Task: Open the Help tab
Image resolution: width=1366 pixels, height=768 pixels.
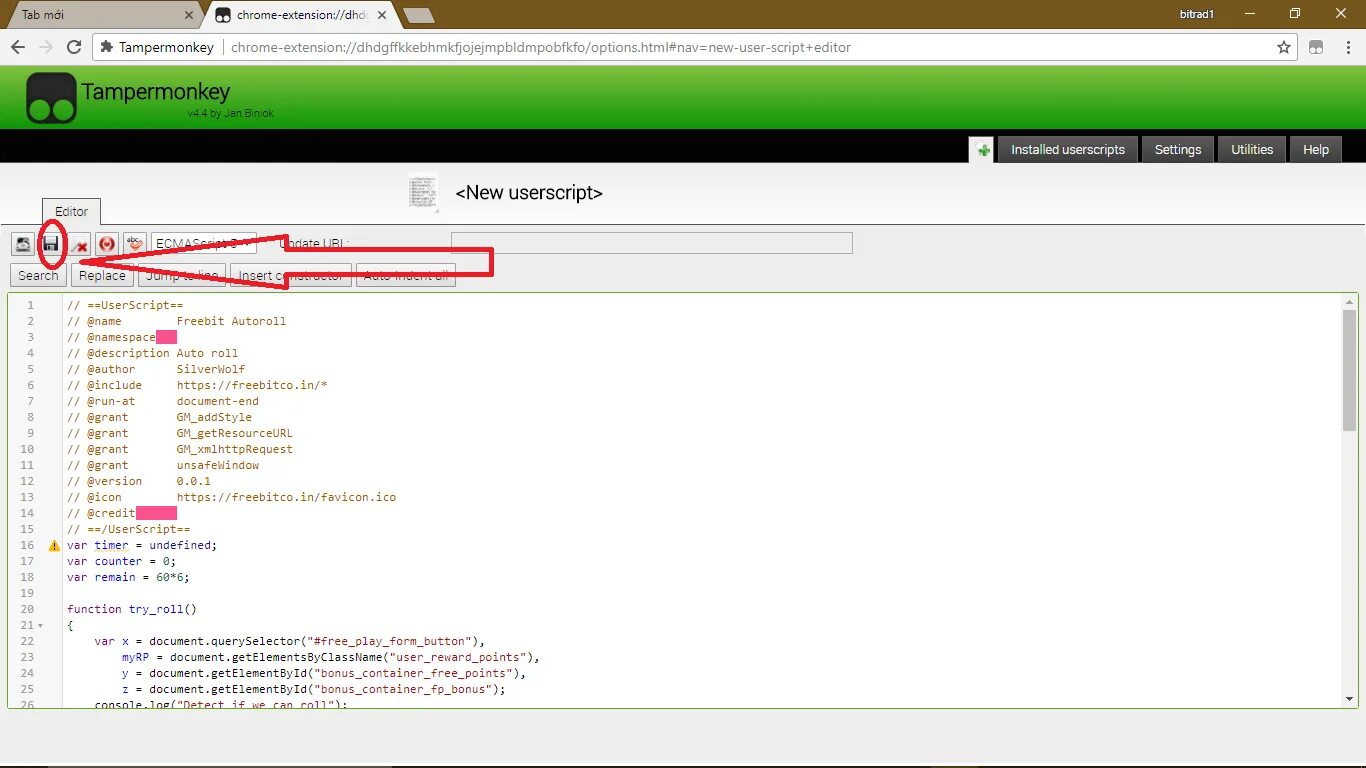Action: (1316, 150)
